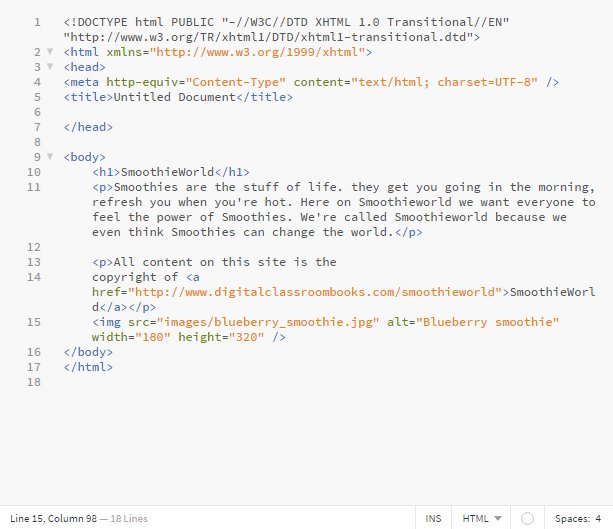Click line number 15 in the gutter
The width and height of the screenshot is (613, 529).
coord(34,322)
